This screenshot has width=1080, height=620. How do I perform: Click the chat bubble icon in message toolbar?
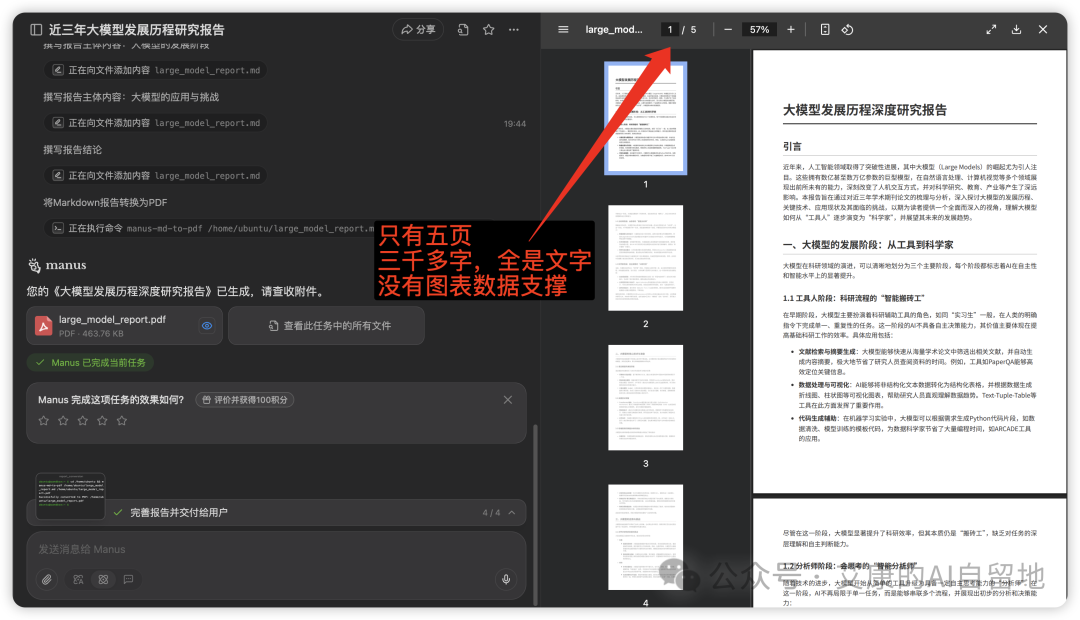(x=128, y=579)
